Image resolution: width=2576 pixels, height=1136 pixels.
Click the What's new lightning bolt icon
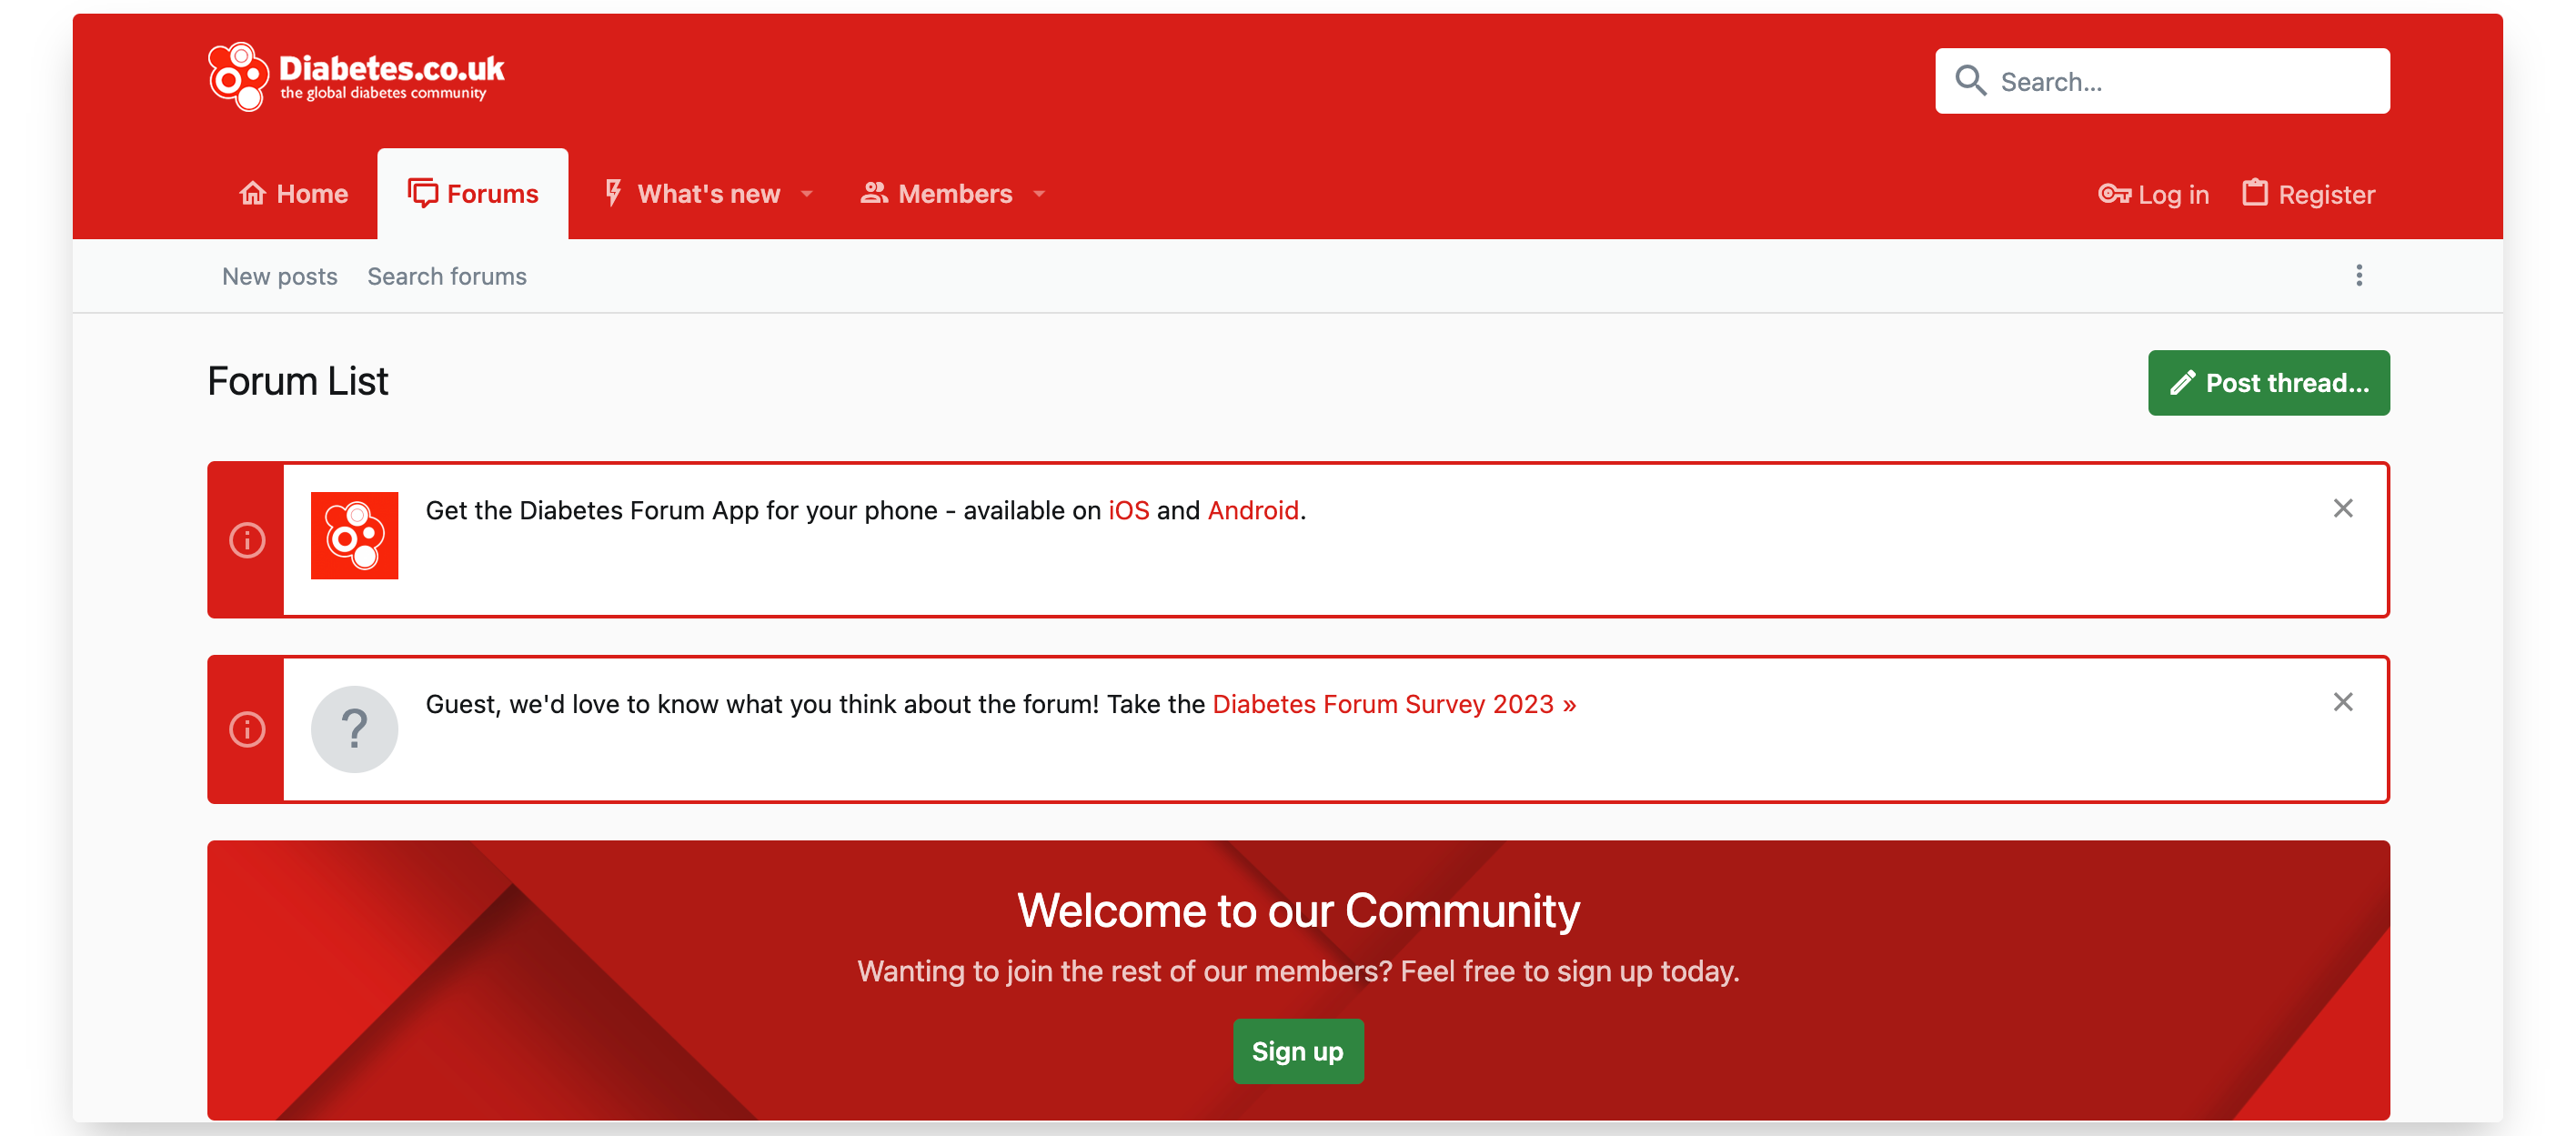614,193
